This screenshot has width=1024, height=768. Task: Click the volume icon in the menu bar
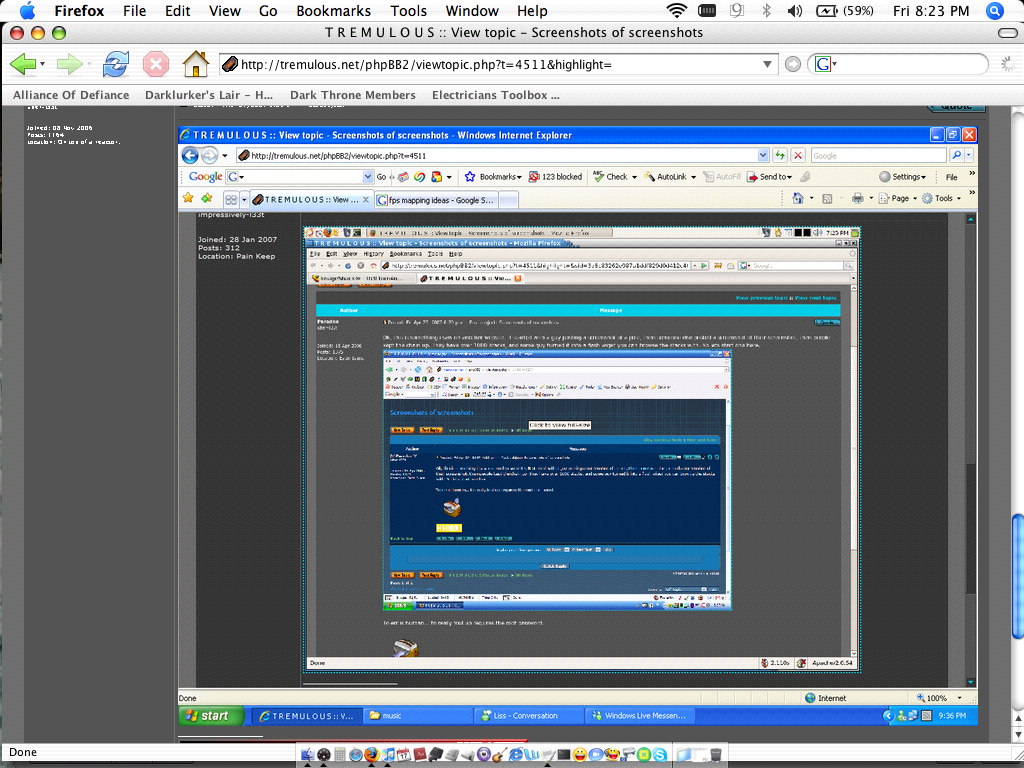click(794, 10)
